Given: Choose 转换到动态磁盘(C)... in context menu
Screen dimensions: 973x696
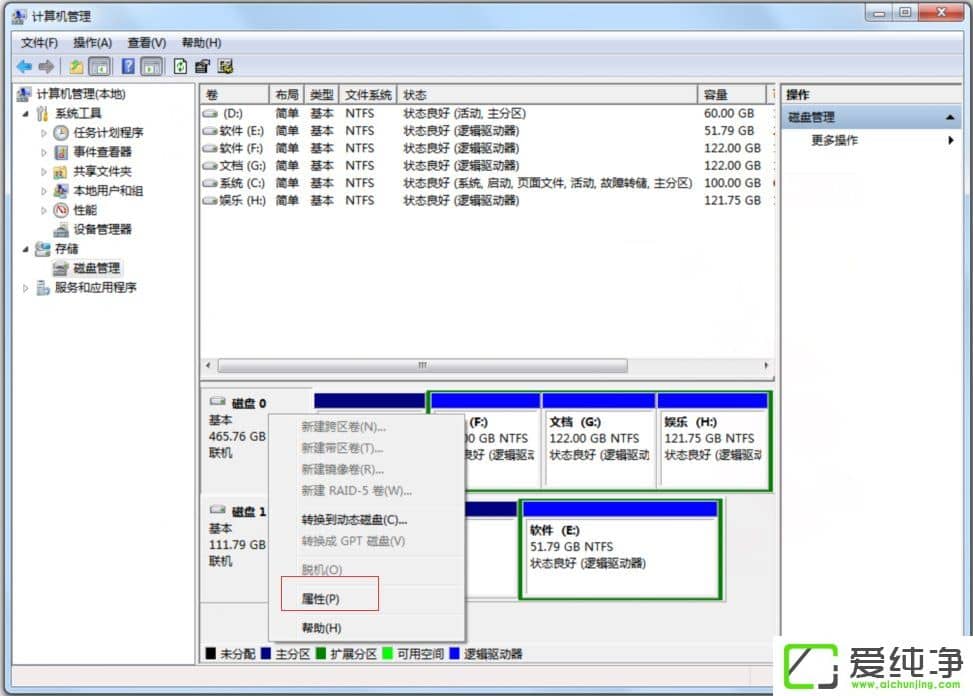Looking at the screenshot, I should (x=354, y=520).
